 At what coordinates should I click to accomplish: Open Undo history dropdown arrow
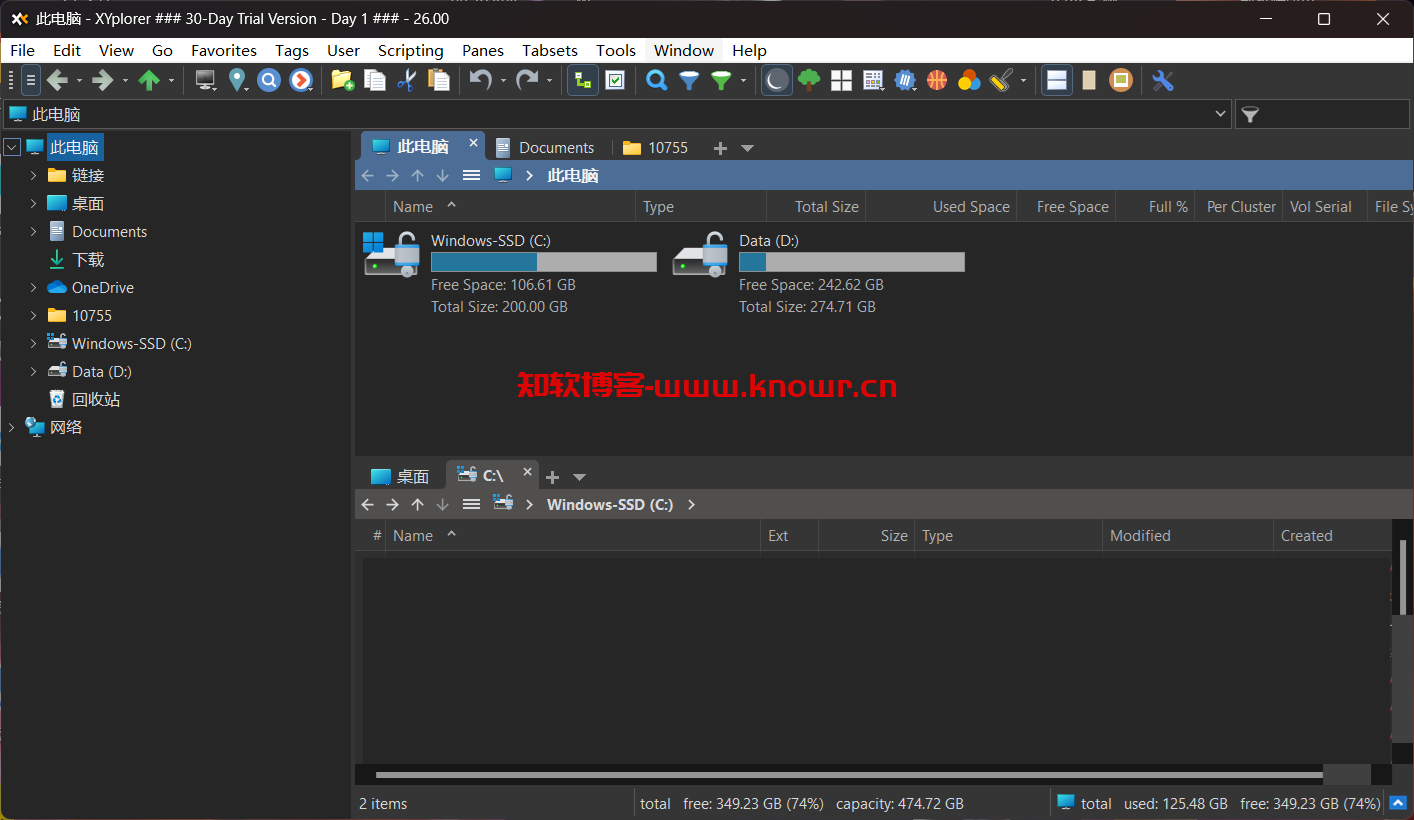point(503,81)
